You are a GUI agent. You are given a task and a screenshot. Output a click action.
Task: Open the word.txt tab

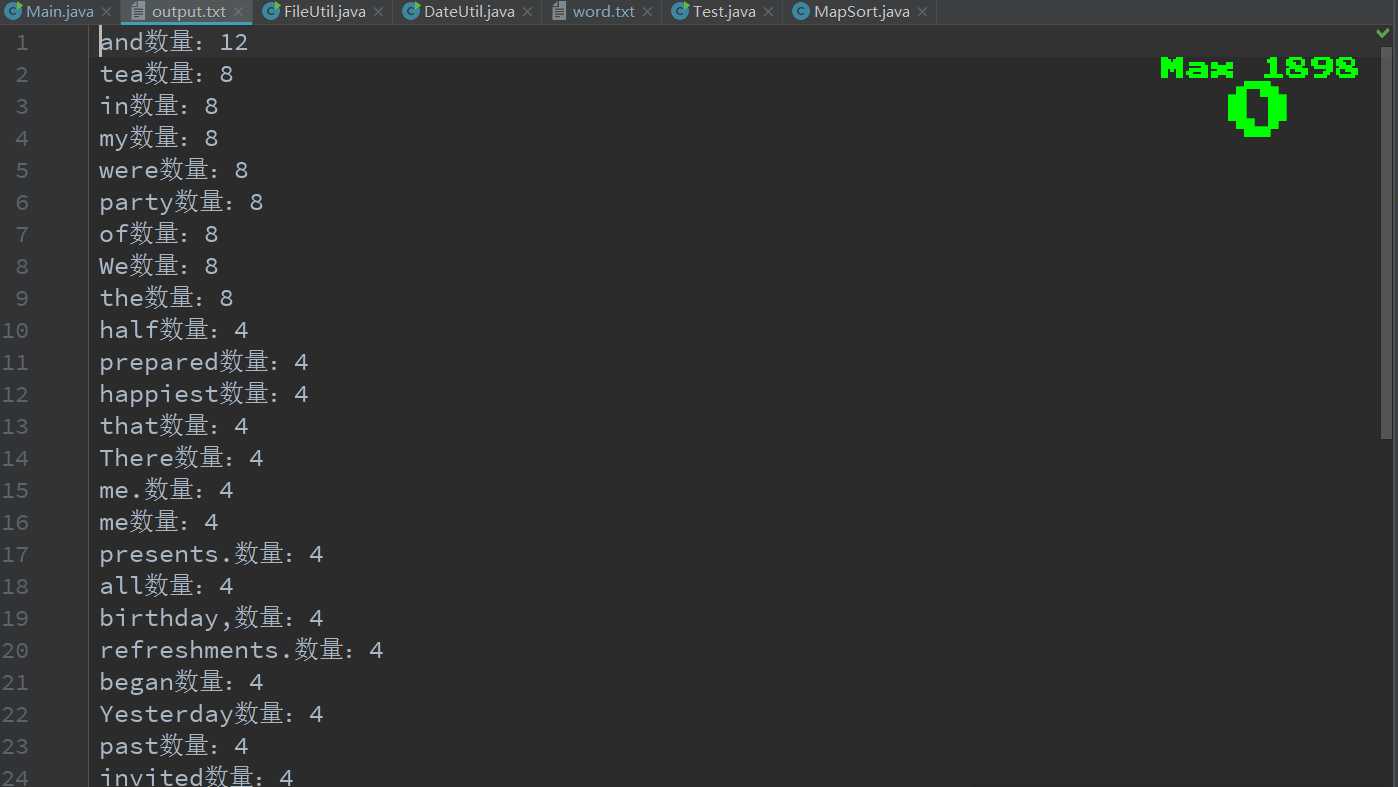(x=604, y=12)
